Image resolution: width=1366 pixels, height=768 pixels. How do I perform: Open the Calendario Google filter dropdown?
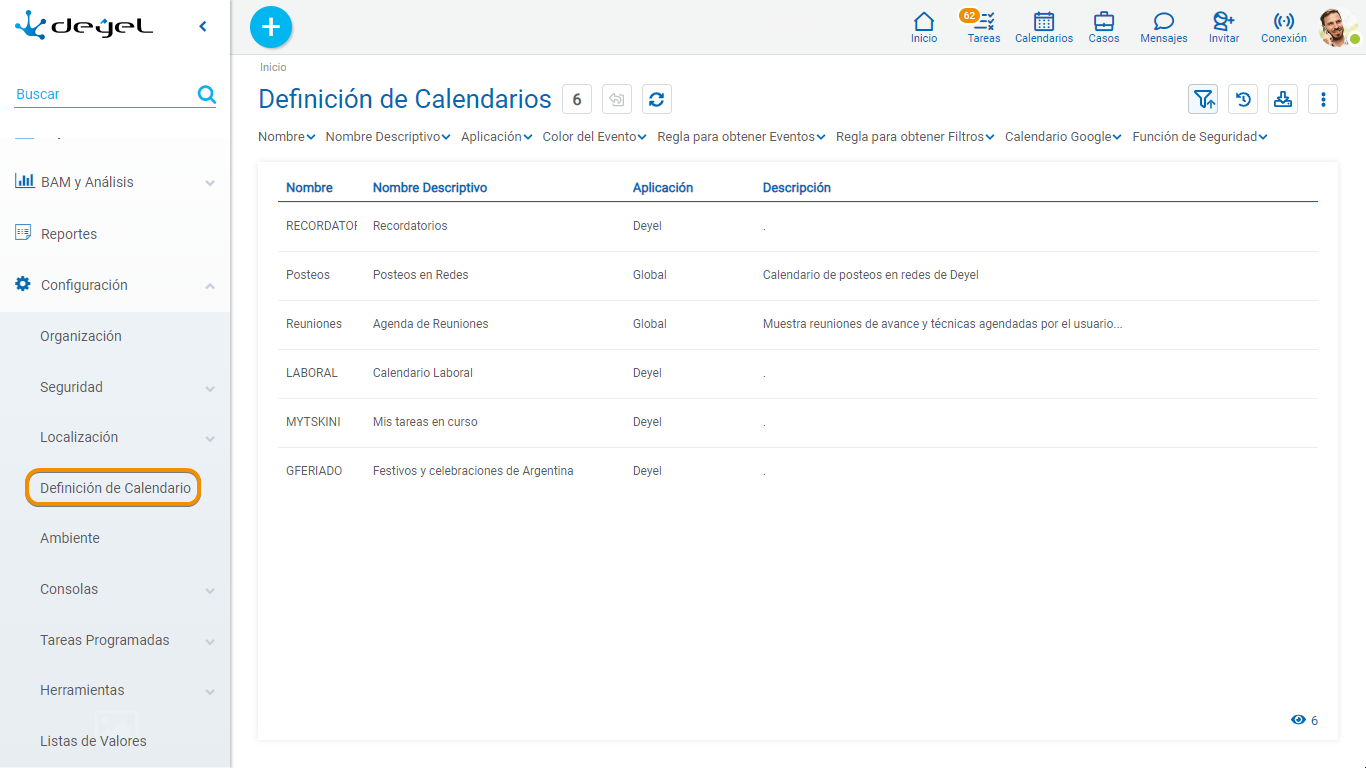pos(1061,136)
